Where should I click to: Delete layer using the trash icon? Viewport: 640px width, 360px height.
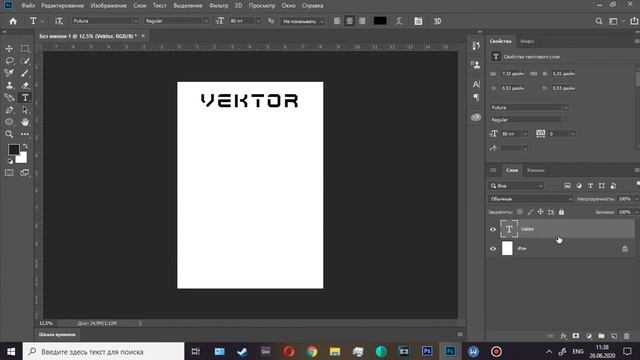[627, 336]
